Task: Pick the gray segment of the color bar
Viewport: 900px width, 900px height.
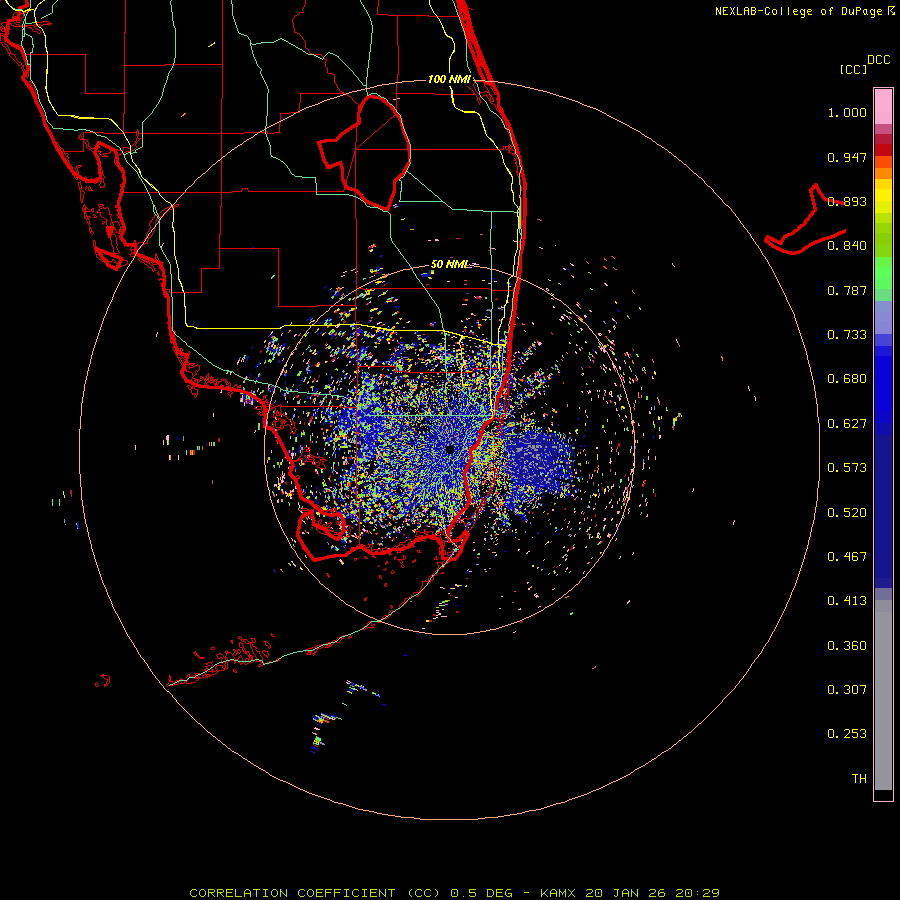Action: coord(883,695)
